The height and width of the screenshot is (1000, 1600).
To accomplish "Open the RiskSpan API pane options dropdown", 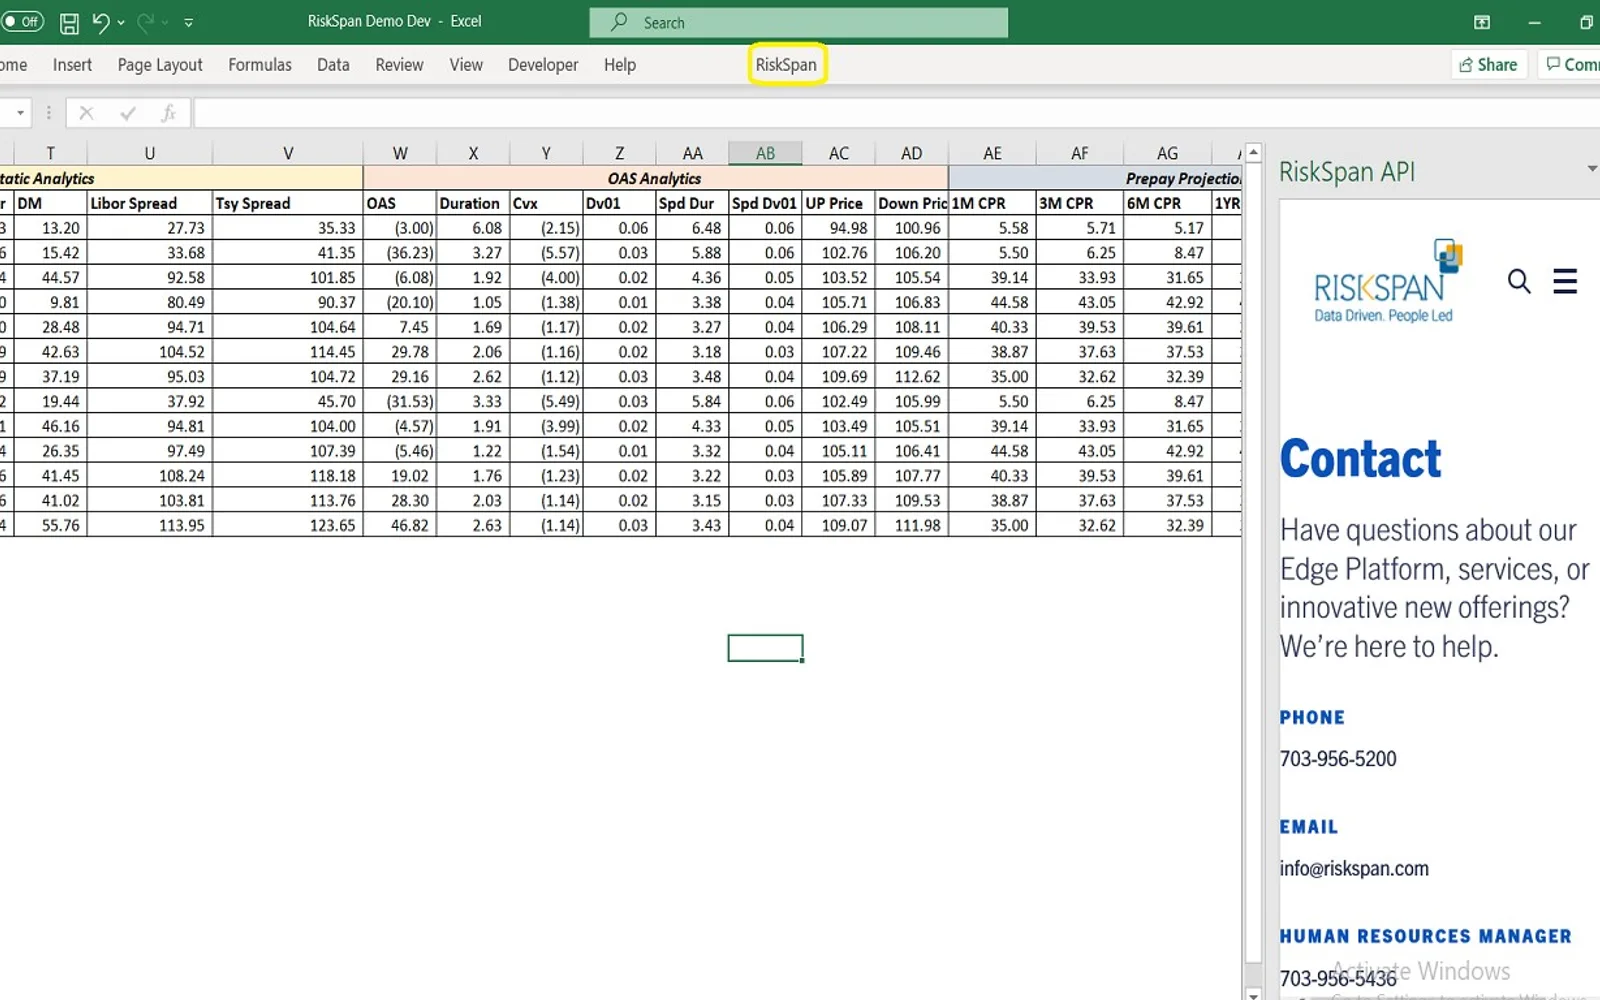I will pos(1591,169).
